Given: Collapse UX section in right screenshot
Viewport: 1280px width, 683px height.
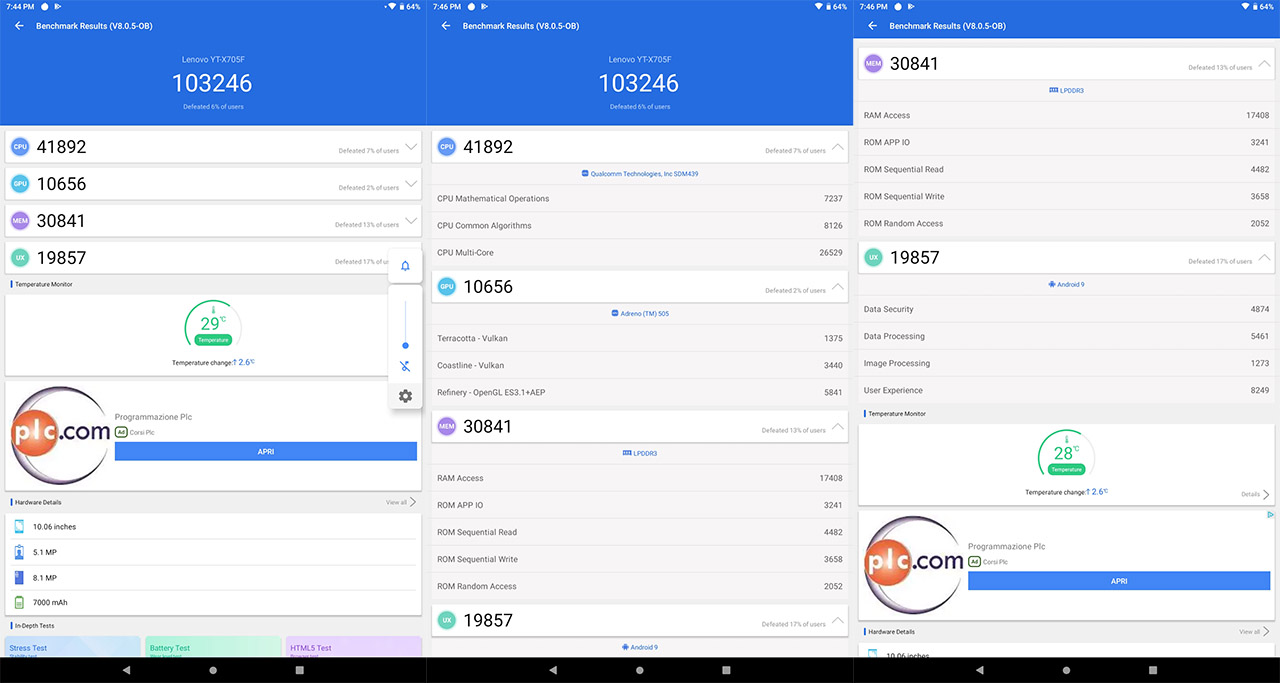Looking at the screenshot, I should tap(1264, 258).
